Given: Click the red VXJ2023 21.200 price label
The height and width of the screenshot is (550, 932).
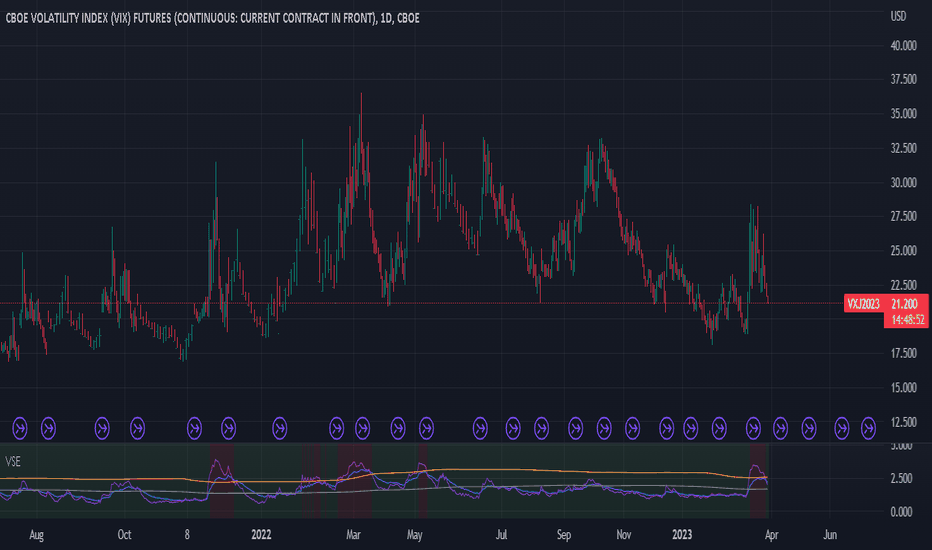Looking at the screenshot, I should [x=886, y=304].
